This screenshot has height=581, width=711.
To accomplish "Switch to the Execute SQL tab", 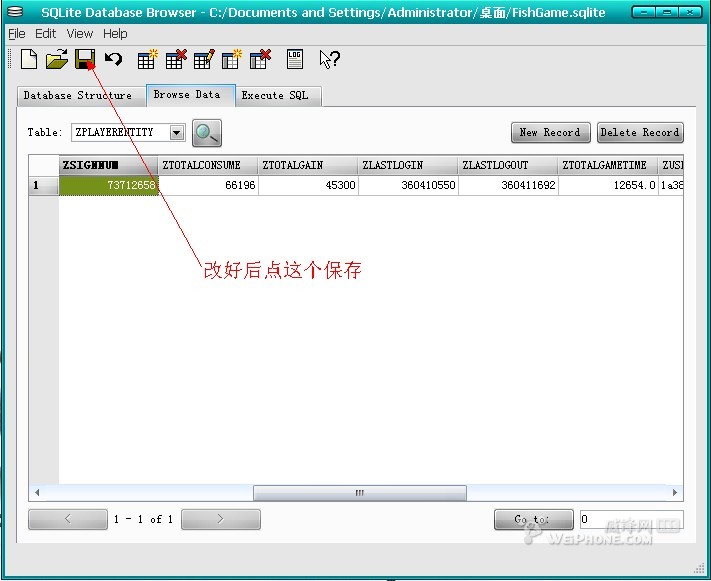I will point(275,96).
